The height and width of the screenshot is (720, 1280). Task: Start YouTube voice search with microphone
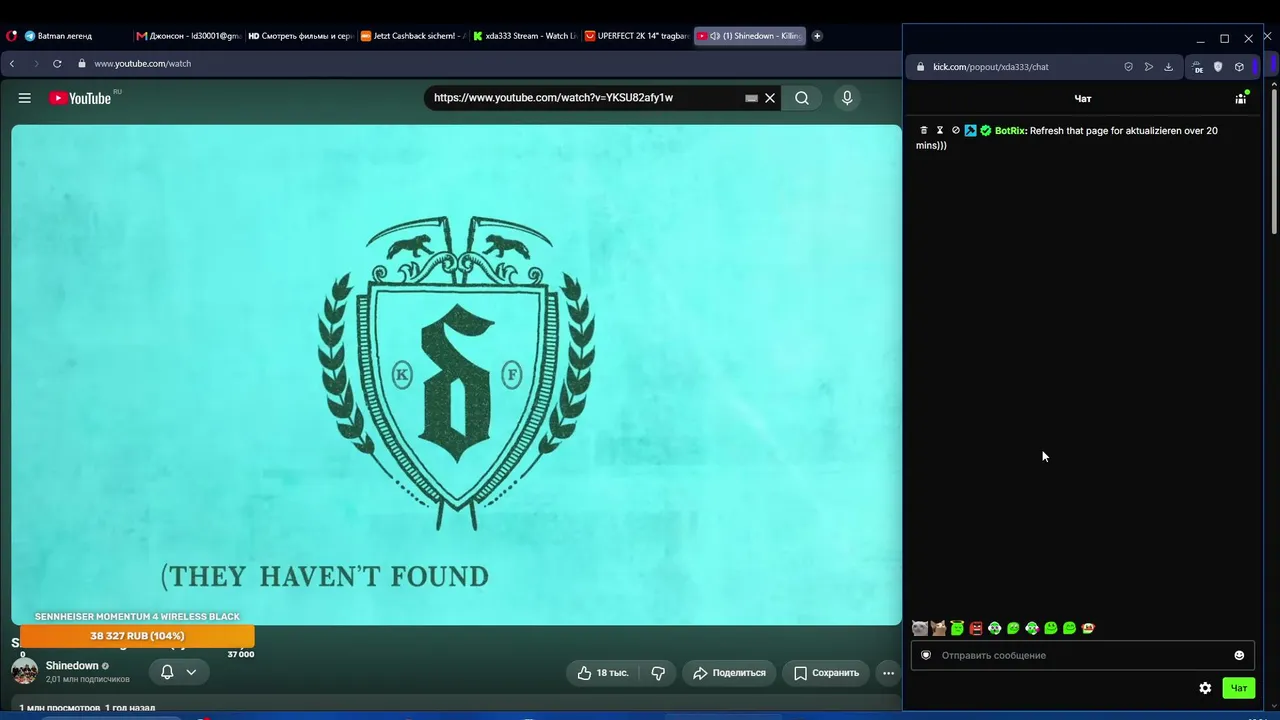[847, 98]
